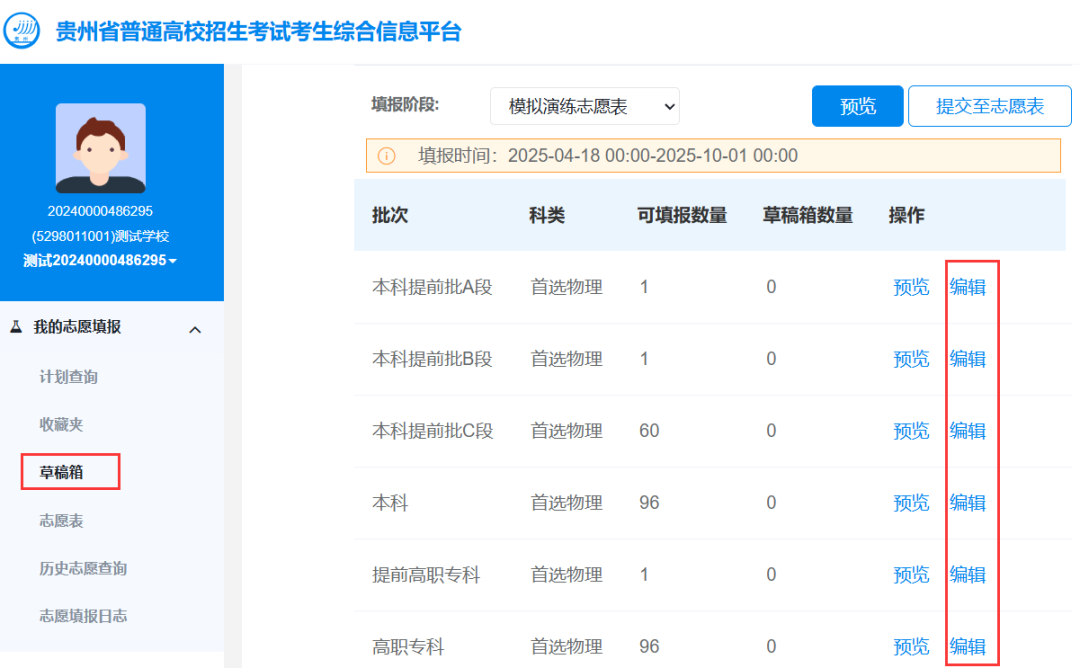This screenshot has width=1080, height=668.
Task: Click the blue 预览 button
Action: (857, 106)
